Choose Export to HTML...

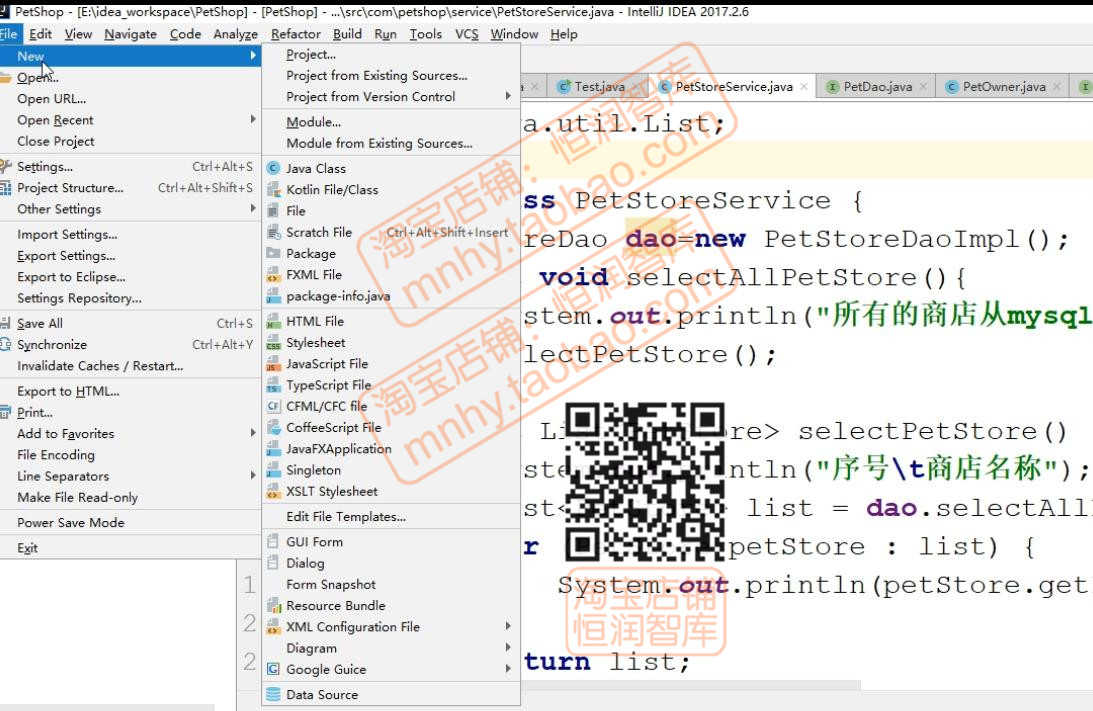coord(68,391)
